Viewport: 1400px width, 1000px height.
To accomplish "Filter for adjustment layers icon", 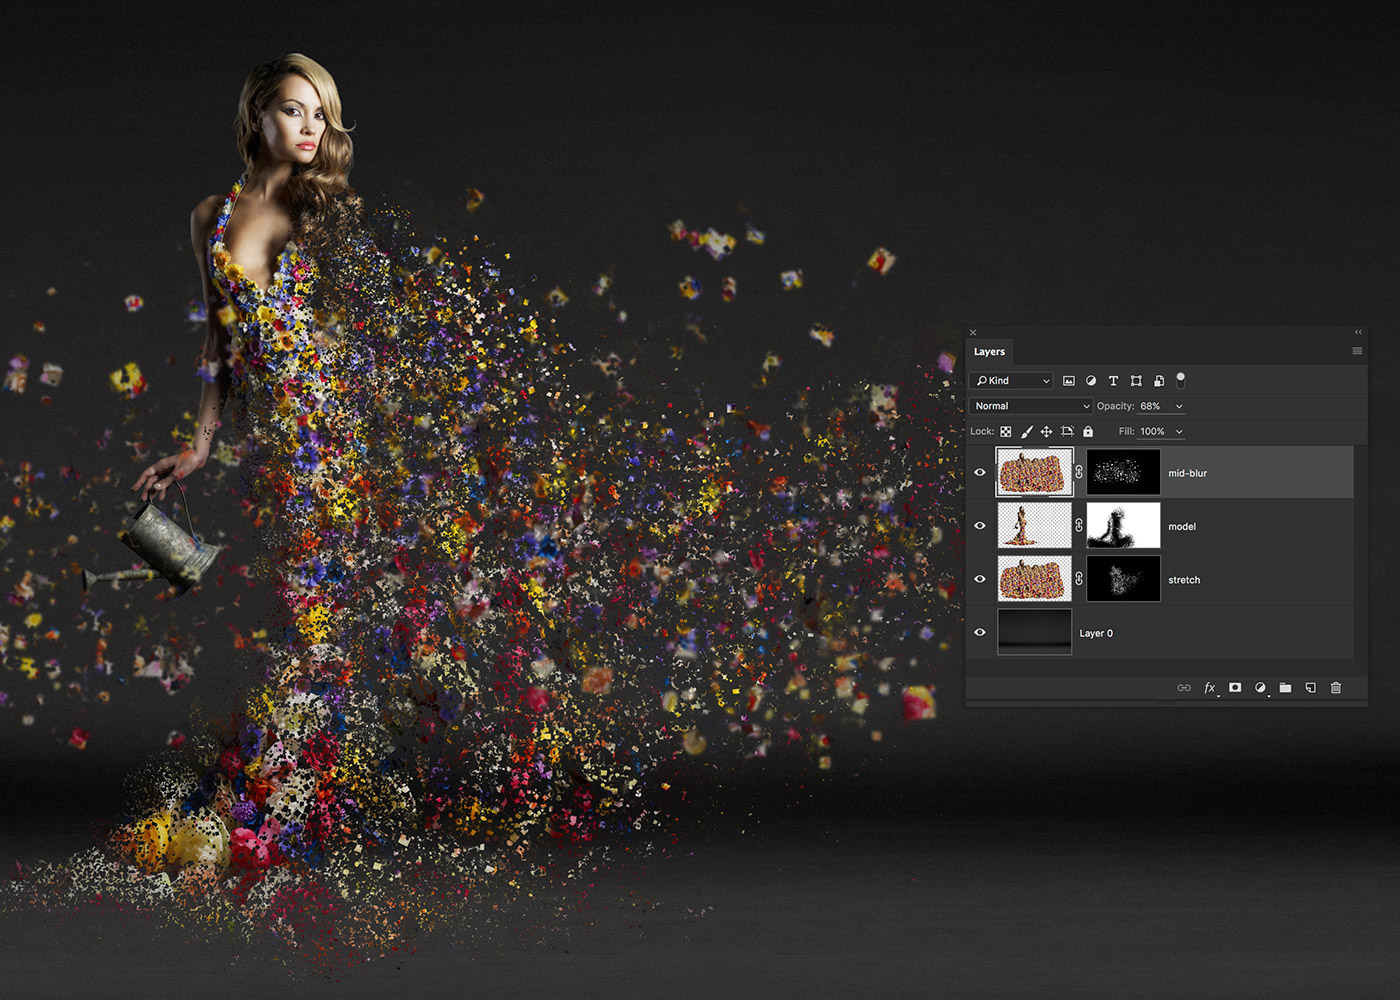I will [x=1091, y=381].
